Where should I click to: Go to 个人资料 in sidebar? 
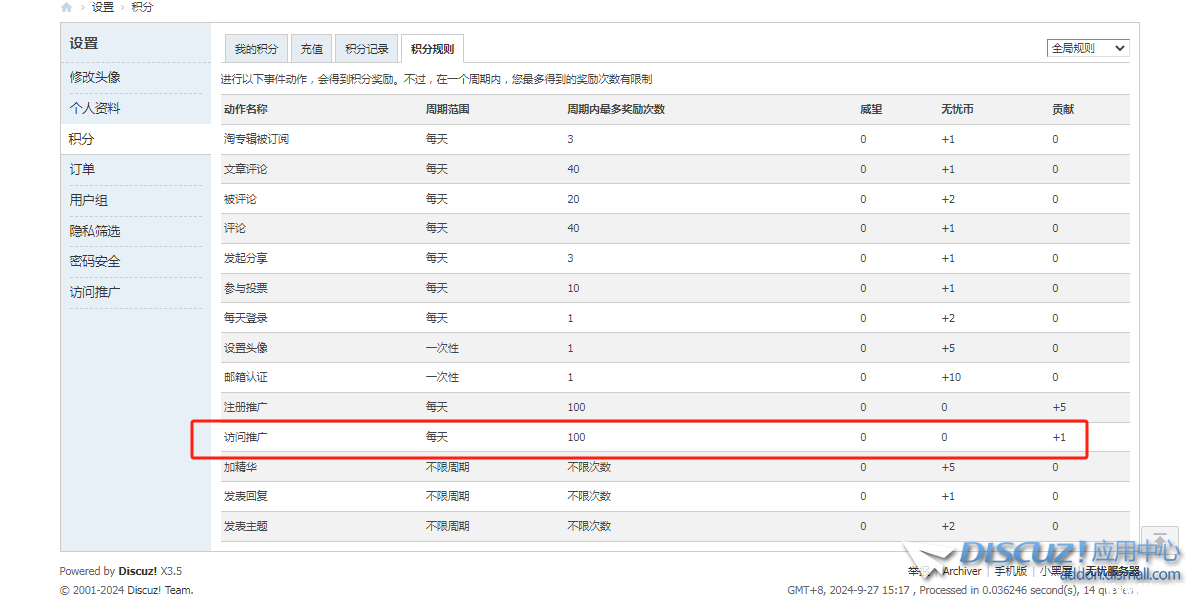pos(95,108)
